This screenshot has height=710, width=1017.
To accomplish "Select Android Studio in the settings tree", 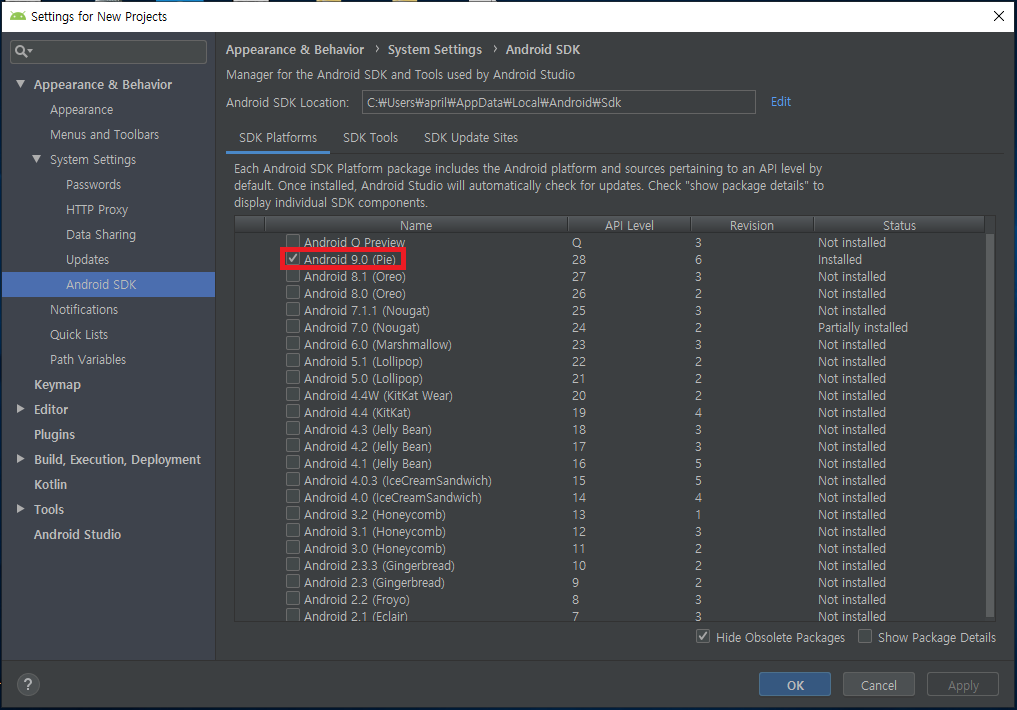I will pos(77,534).
